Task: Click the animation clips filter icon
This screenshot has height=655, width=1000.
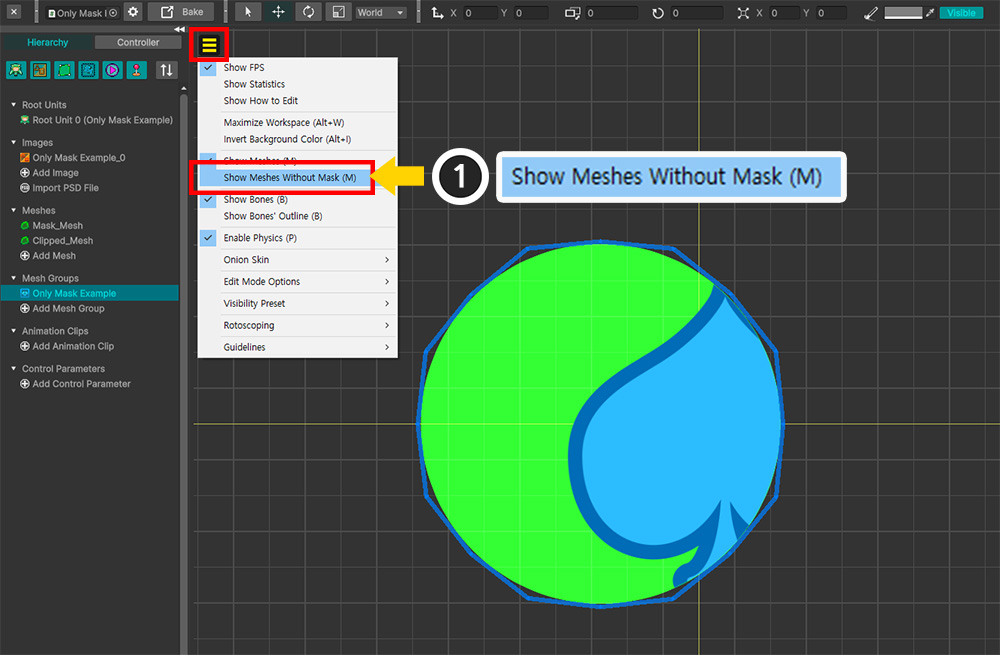Action: [112, 70]
